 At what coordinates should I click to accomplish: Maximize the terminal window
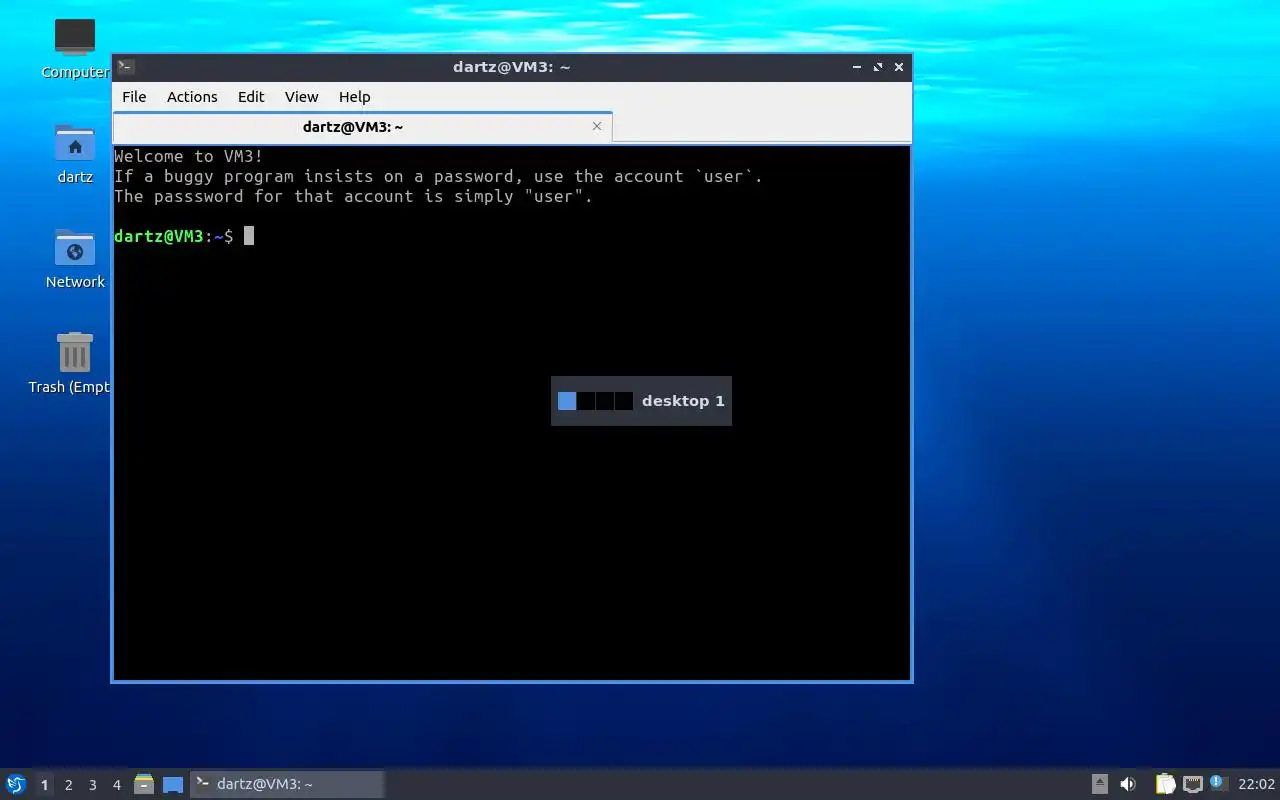coord(878,67)
